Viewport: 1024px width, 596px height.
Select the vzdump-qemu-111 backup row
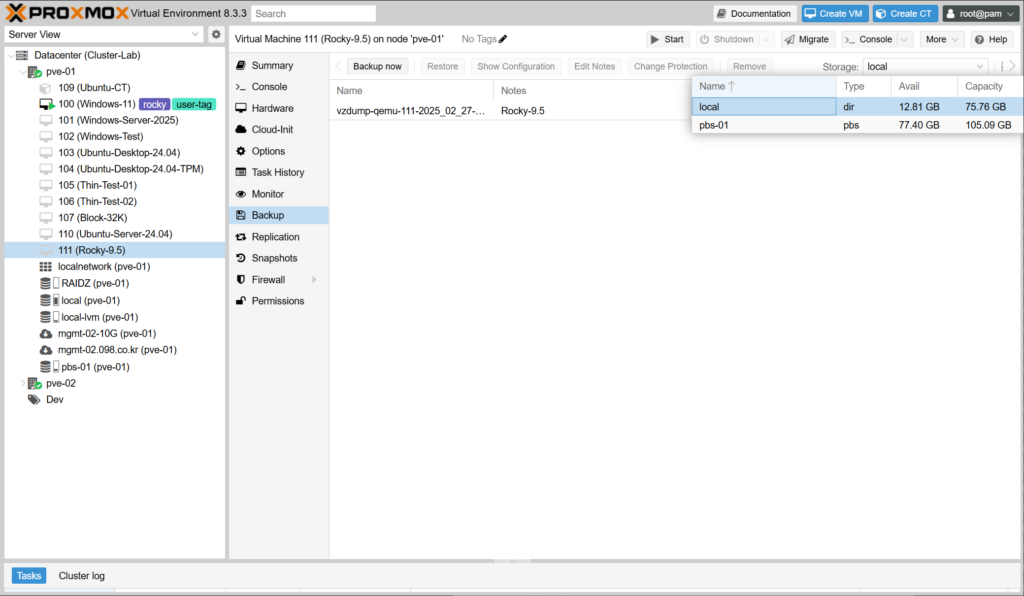tap(411, 111)
